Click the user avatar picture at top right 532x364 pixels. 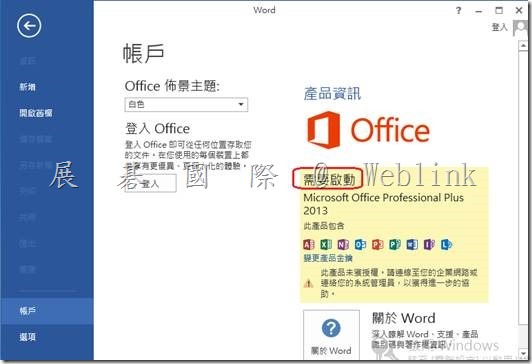point(520,28)
